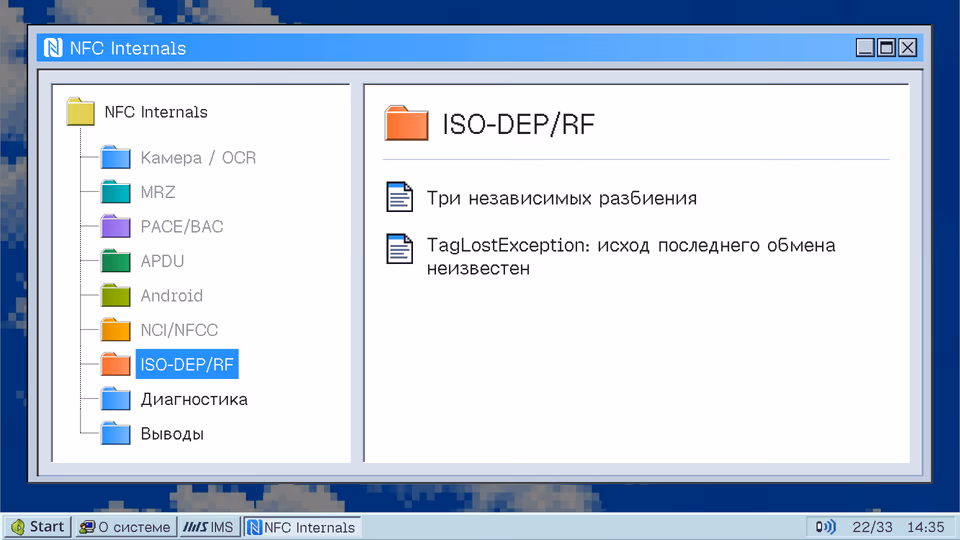
Task: Open the blue Диагностика folder icon
Action: click(116, 399)
